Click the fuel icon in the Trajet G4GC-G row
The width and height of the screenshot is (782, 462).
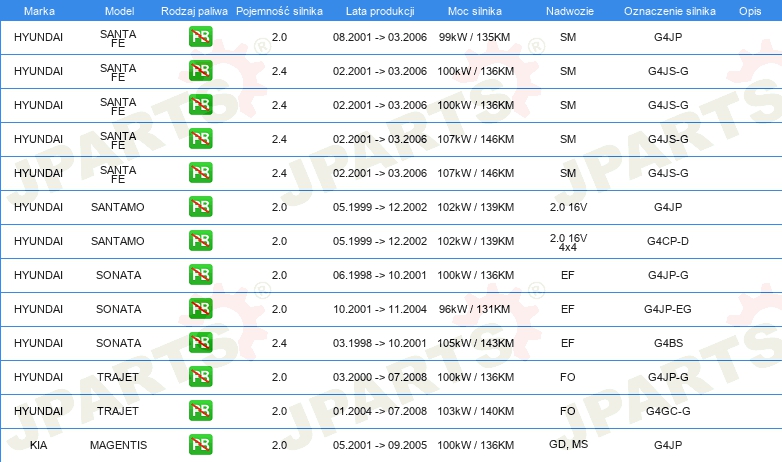(x=200, y=411)
